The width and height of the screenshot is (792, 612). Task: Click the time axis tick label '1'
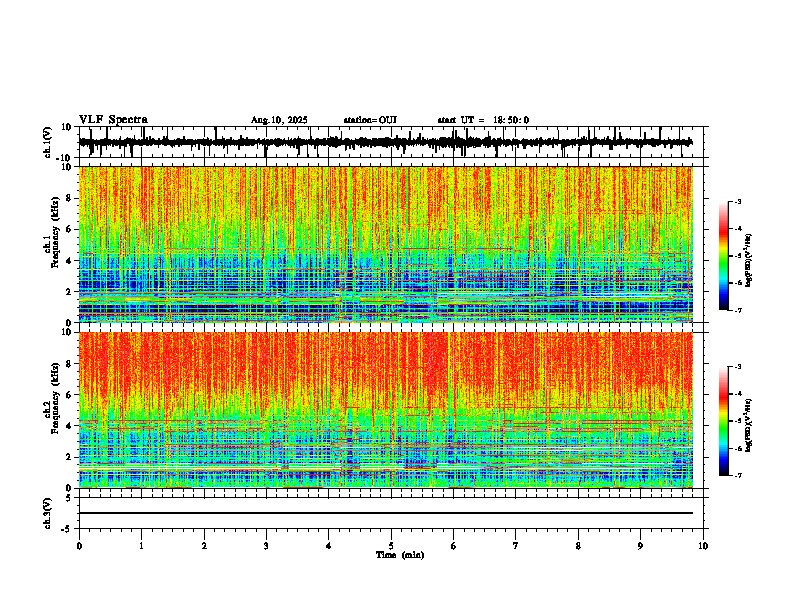141,546
